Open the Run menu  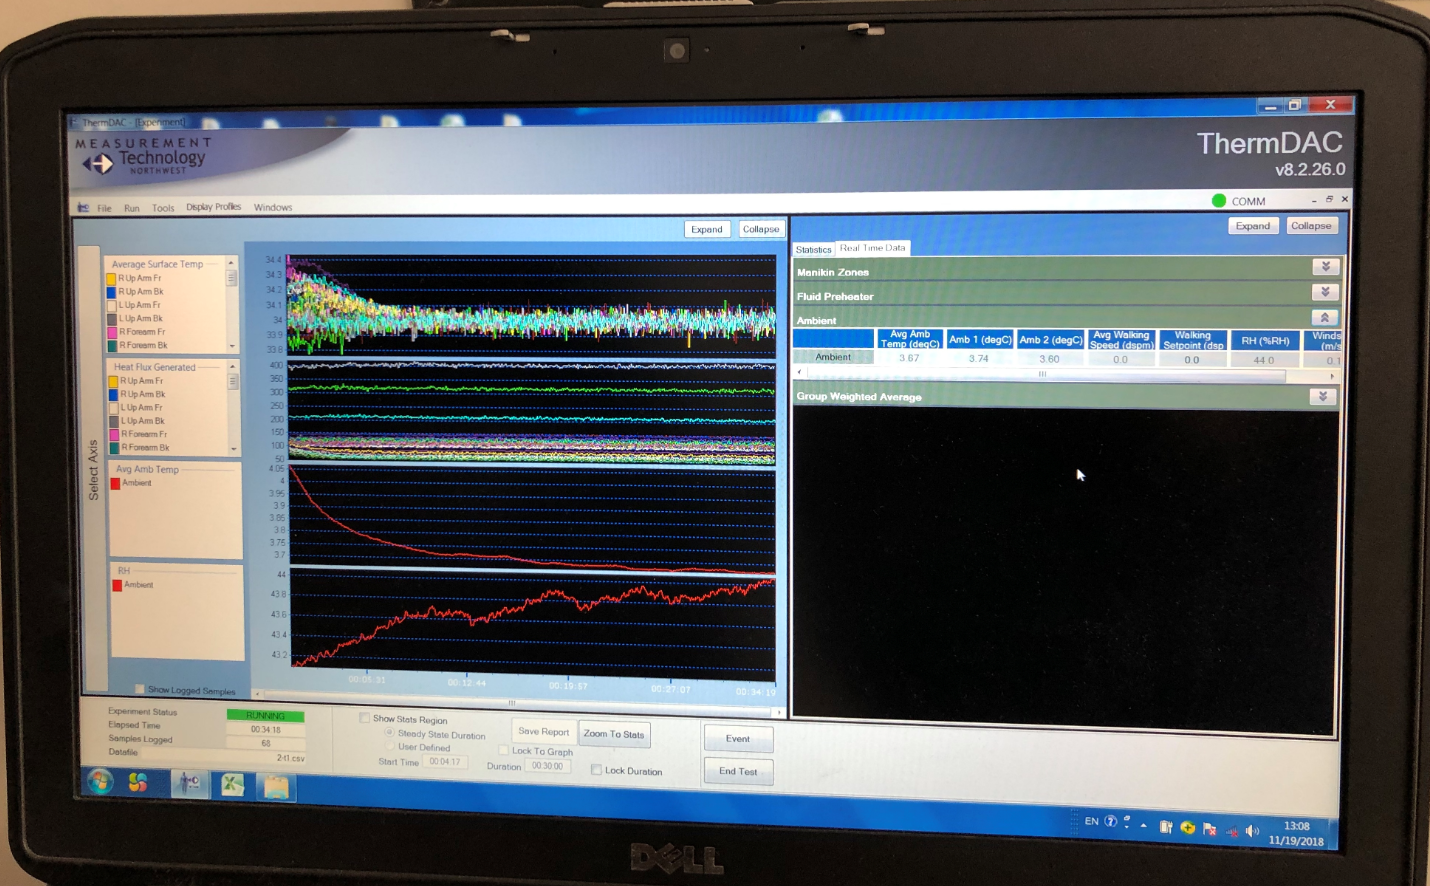click(x=132, y=208)
